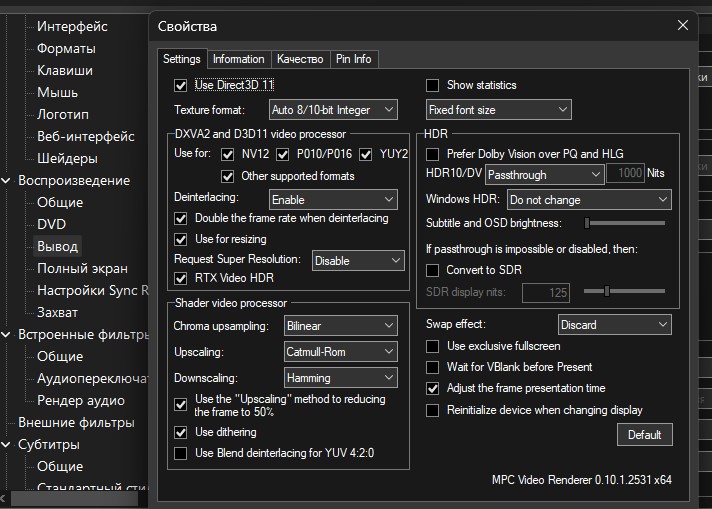
Task: Select Логотип tree item
Action: click(63, 114)
